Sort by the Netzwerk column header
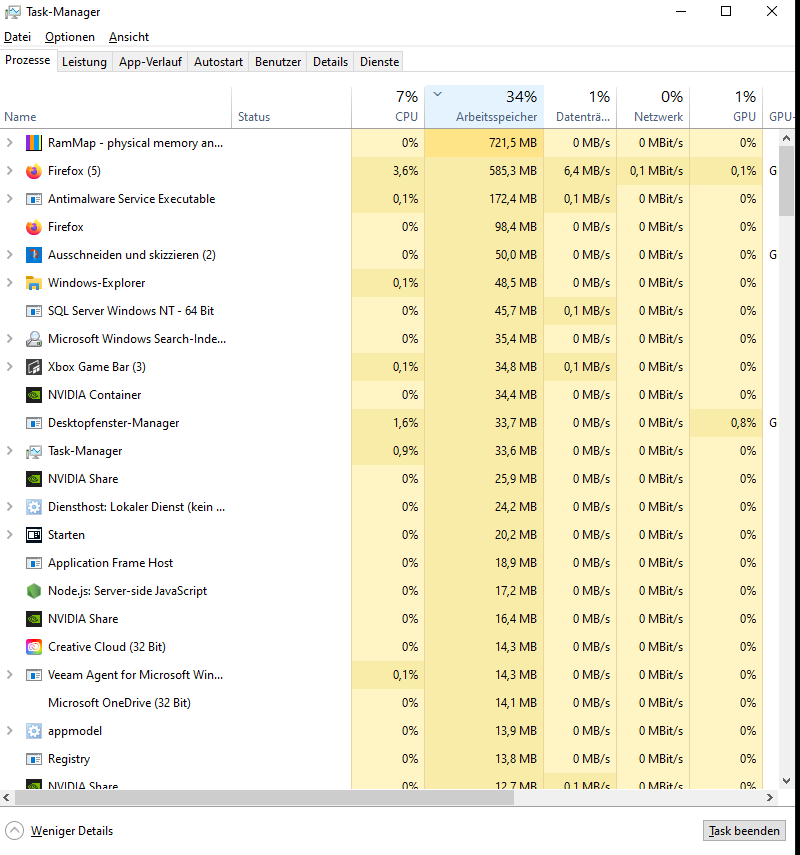 [653, 107]
